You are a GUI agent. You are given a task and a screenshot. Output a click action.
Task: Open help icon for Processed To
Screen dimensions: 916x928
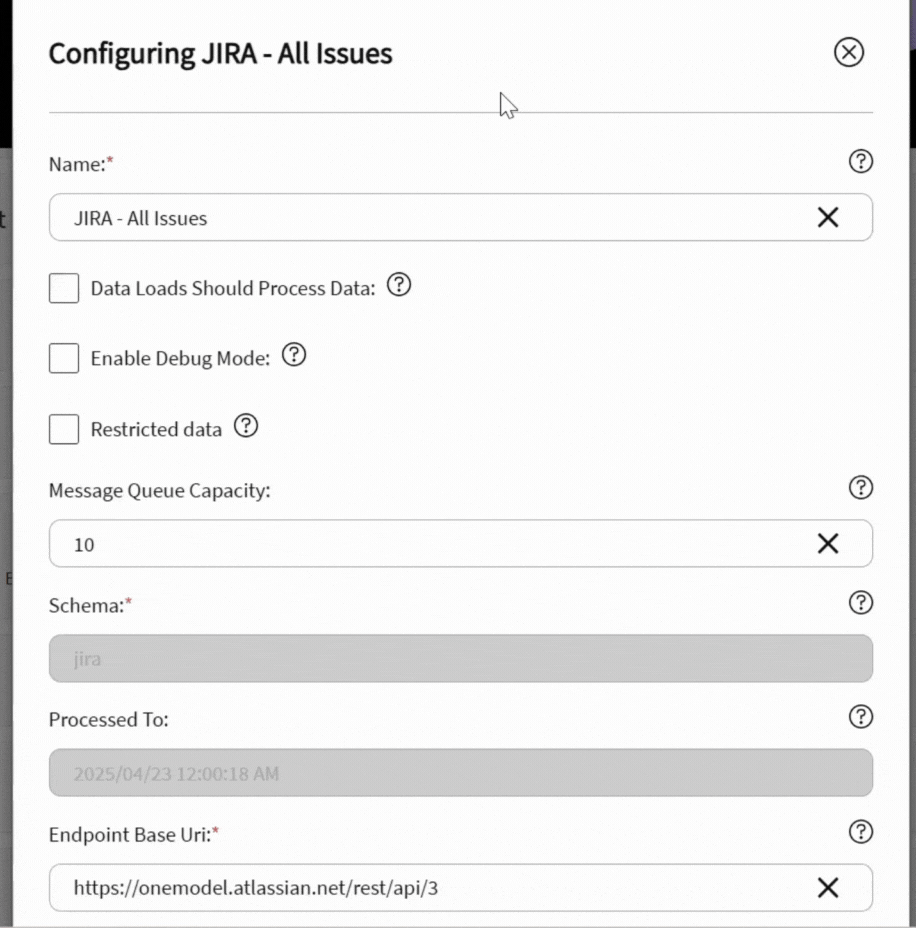(860, 716)
